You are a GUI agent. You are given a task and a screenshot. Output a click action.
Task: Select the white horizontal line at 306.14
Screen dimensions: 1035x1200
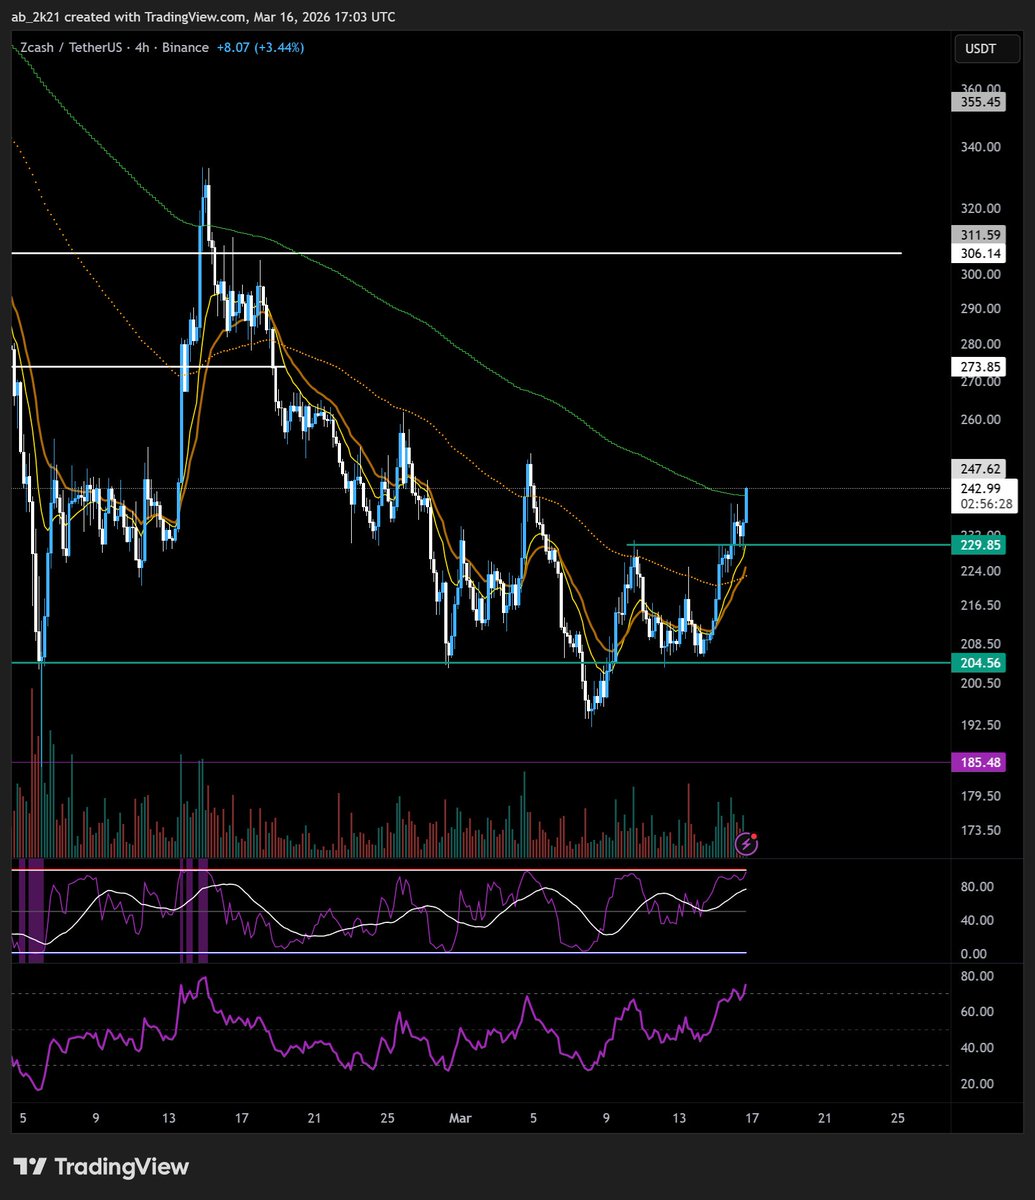[x=456, y=253]
